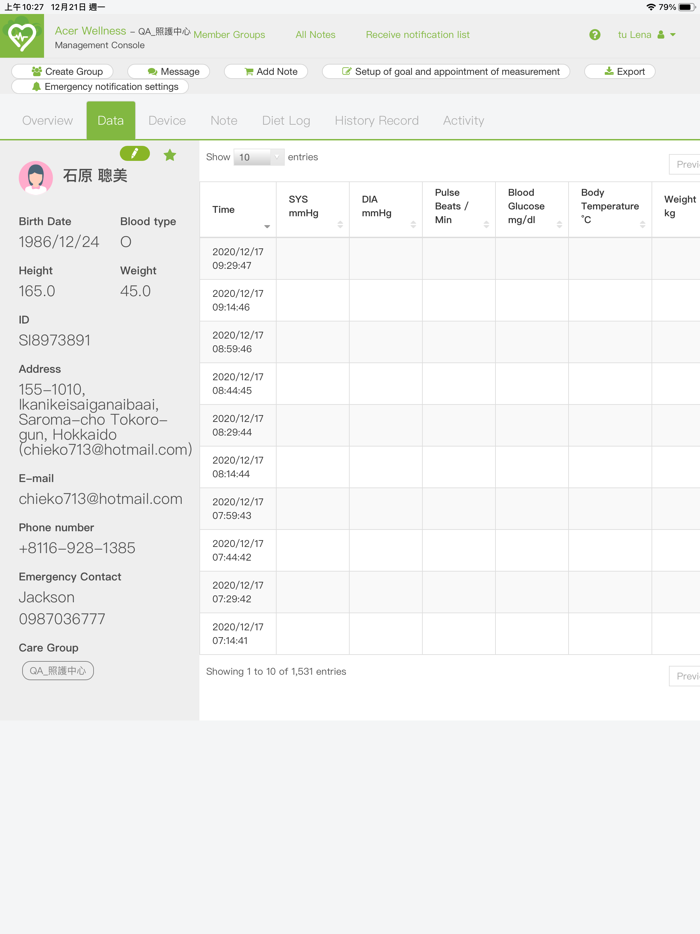
Task: Open the All Notes link
Action: [x=315, y=35]
